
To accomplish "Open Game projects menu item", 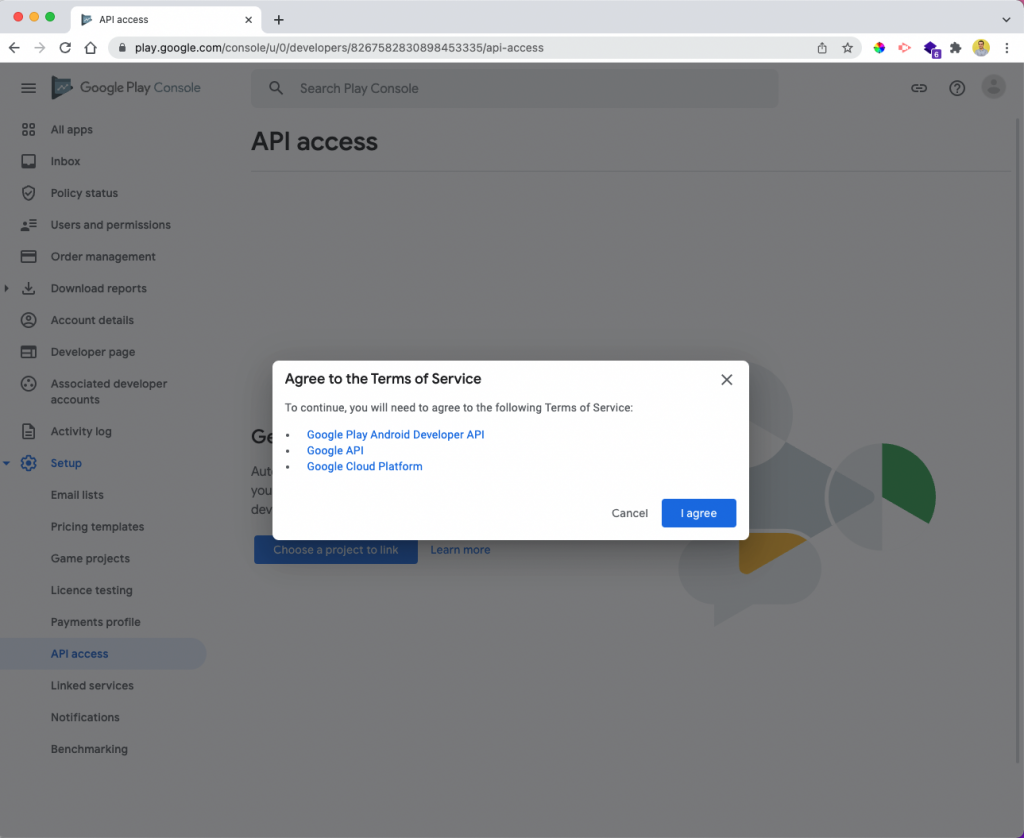I will pos(90,558).
